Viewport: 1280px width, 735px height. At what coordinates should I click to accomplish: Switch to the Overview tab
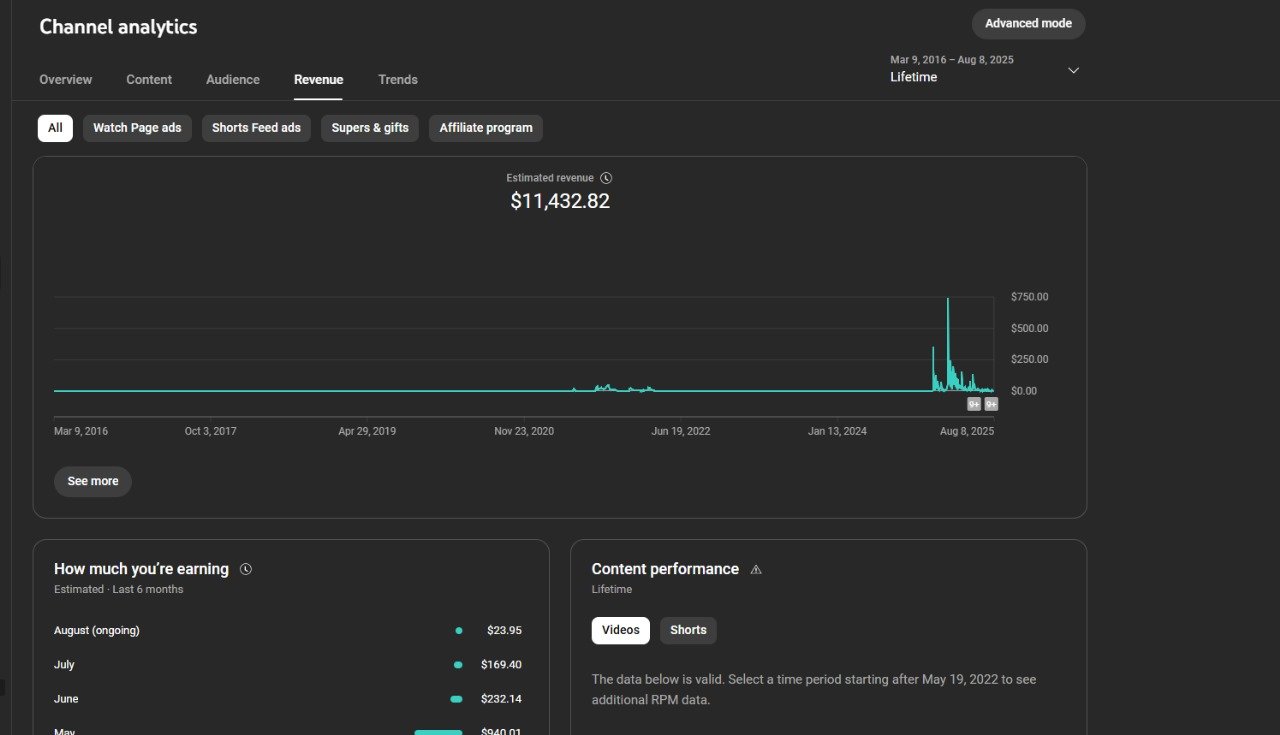tap(65, 80)
